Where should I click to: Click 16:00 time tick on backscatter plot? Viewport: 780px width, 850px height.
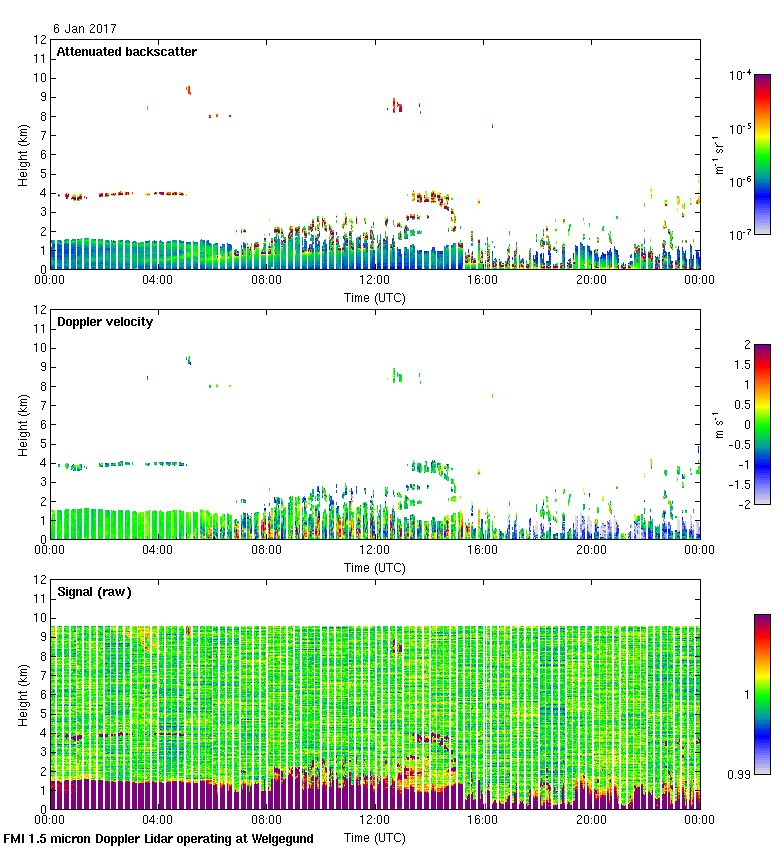[483, 280]
